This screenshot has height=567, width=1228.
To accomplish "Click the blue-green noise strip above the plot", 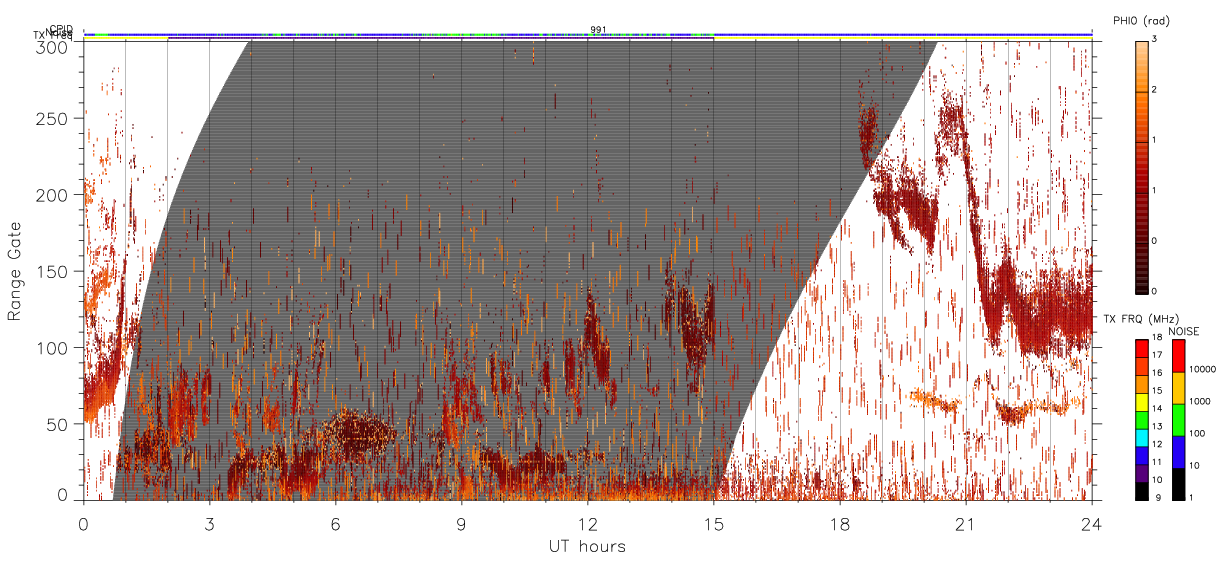I will [587, 34].
